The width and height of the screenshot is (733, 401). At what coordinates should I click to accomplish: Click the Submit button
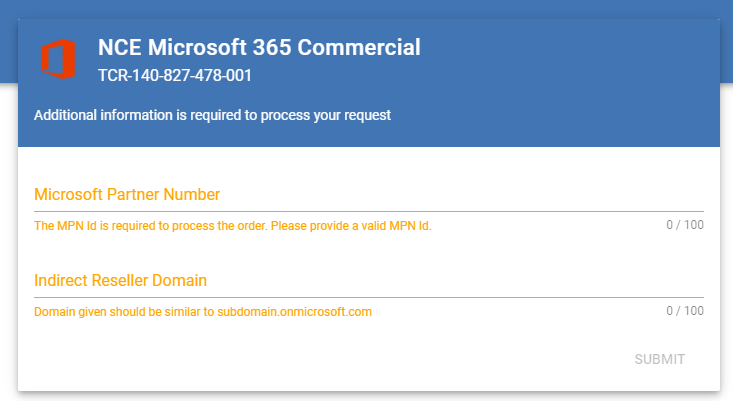(659, 359)
